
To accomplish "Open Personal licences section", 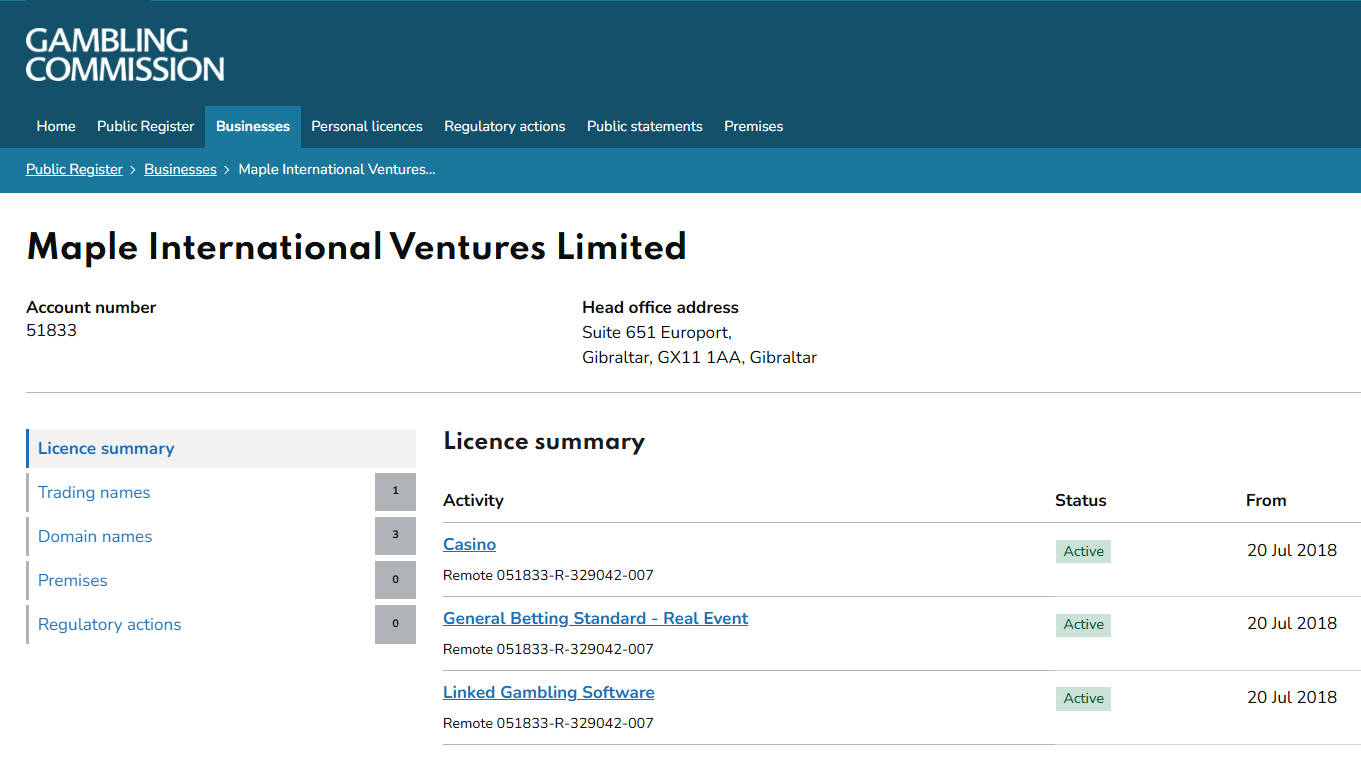I will tap(367, 126).
